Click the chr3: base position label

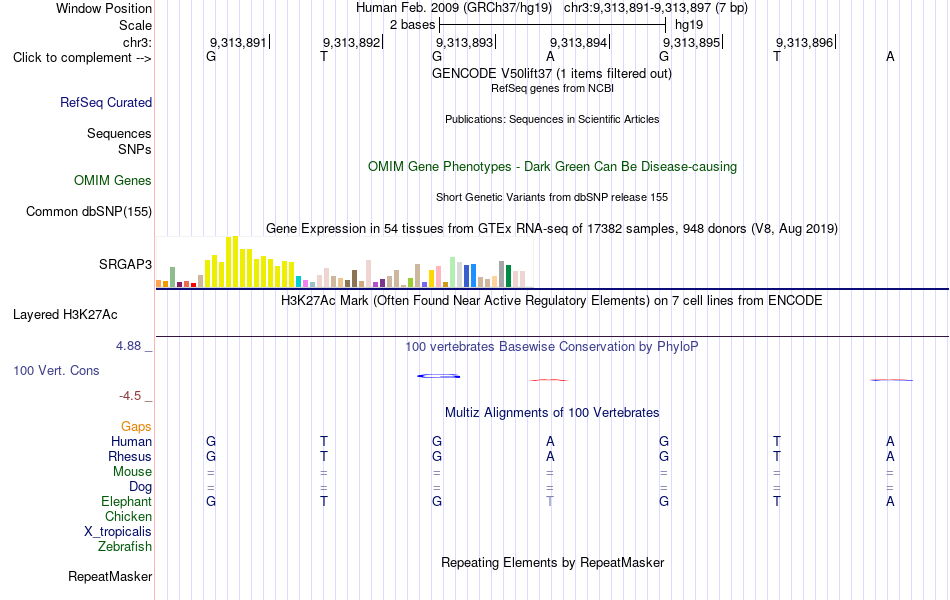click(x=137, y=42)
